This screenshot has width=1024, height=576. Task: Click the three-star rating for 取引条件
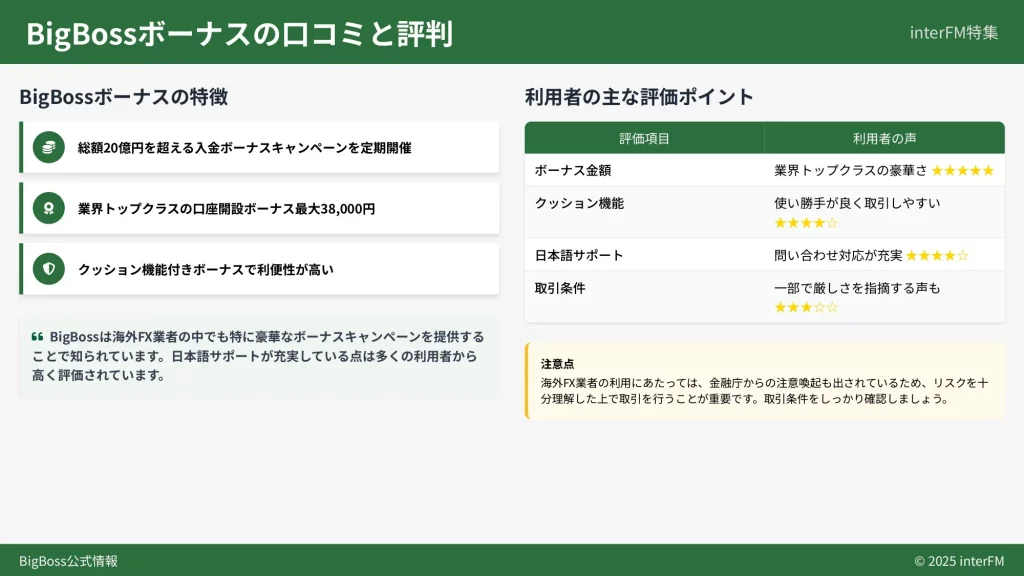[x=806, y=307]
